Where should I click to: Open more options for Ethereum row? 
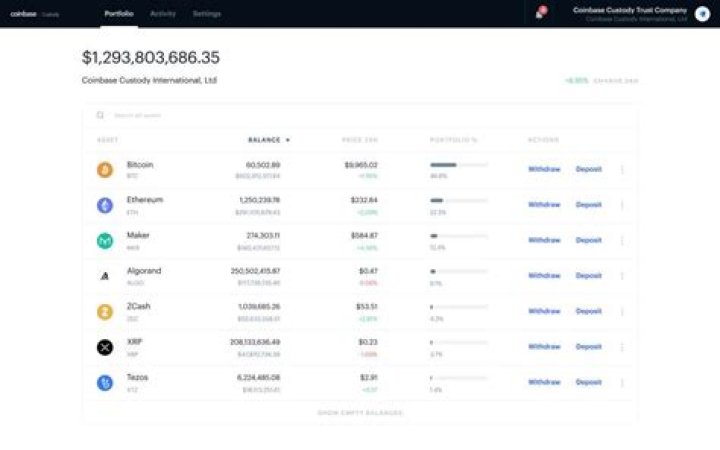[x=622, y=205]
